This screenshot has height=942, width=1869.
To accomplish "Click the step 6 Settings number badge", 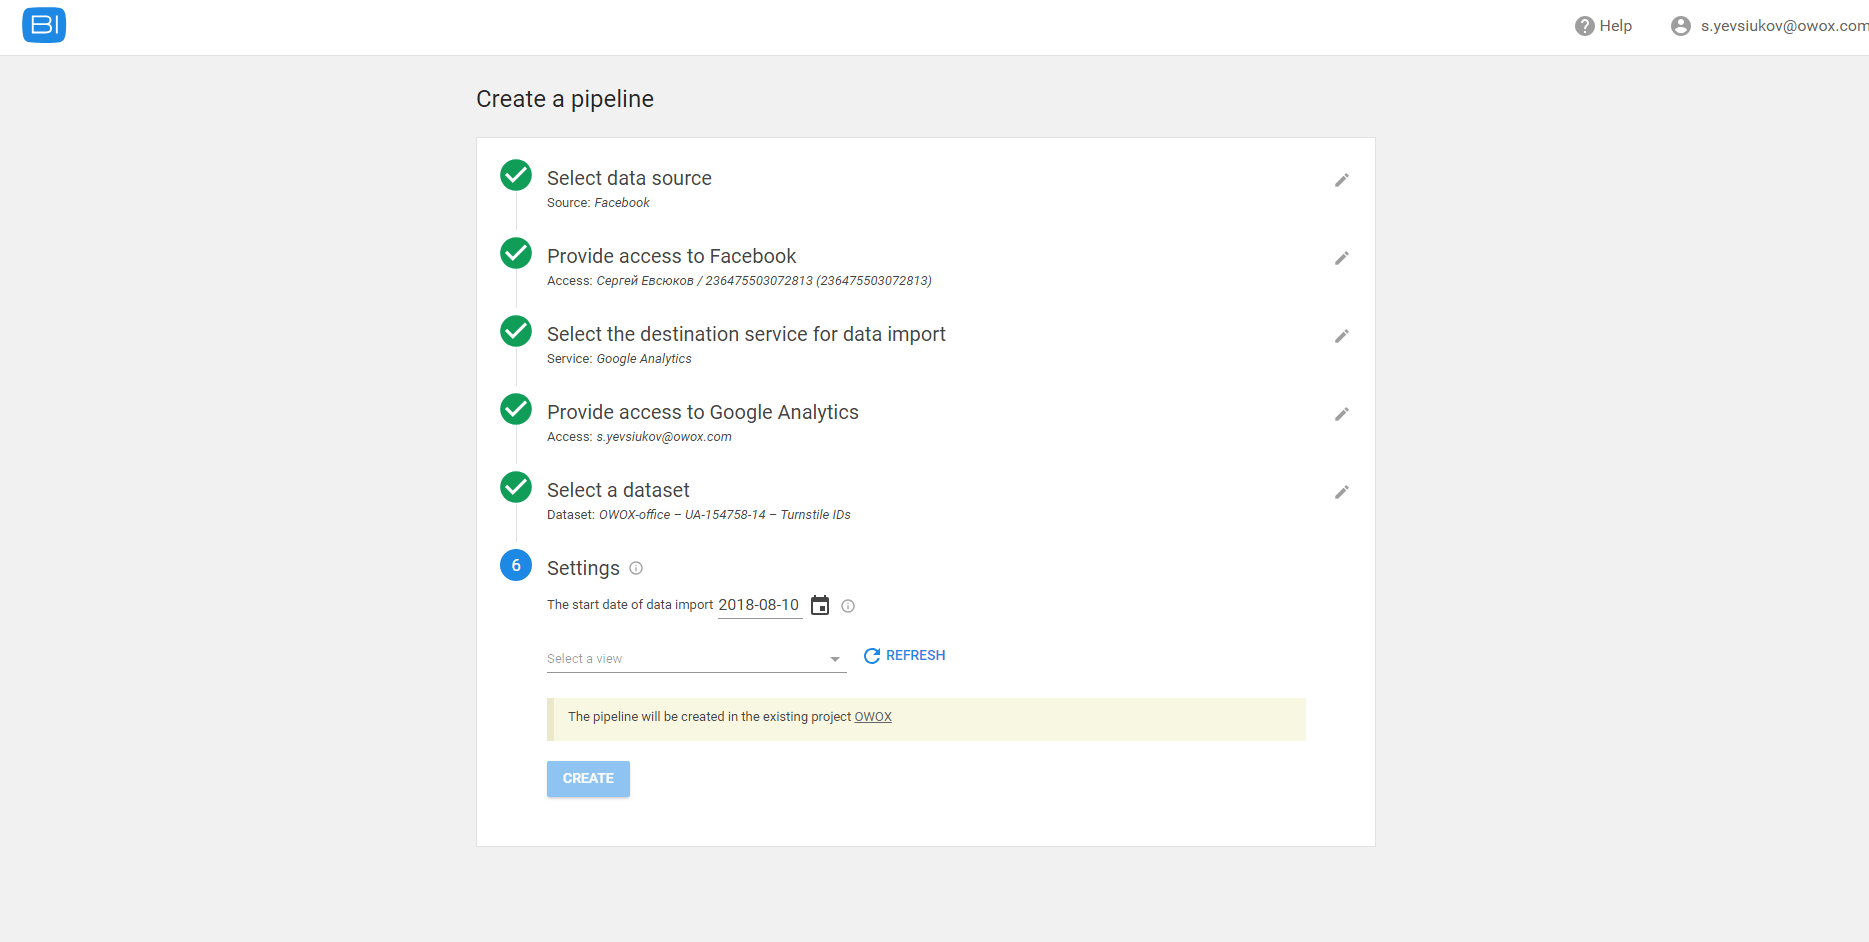I will tap(516, 565).
